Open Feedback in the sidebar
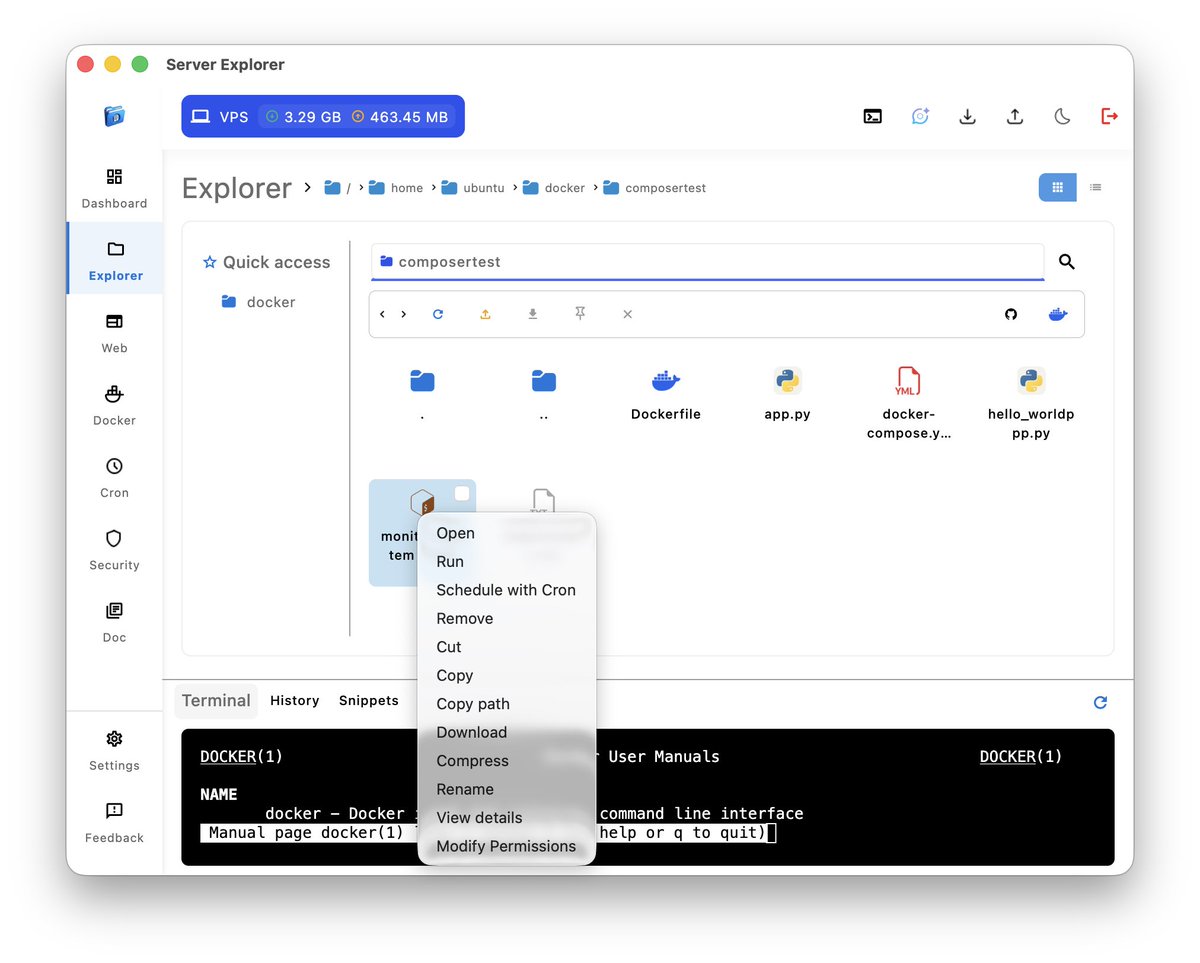This screenshot has height=963, width=1200. click(114, 822)
